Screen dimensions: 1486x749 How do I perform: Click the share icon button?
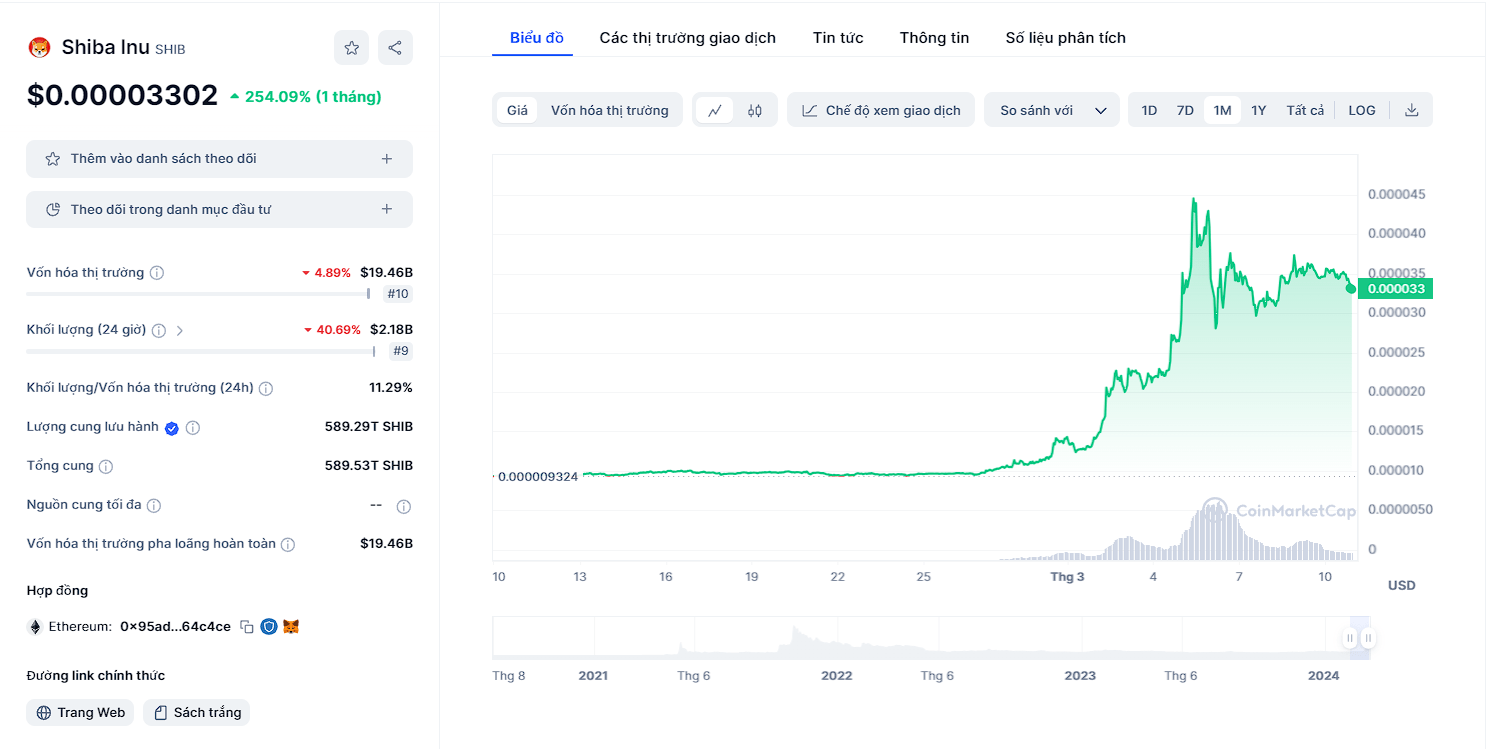pyautogui.click(x=395, y=48)
